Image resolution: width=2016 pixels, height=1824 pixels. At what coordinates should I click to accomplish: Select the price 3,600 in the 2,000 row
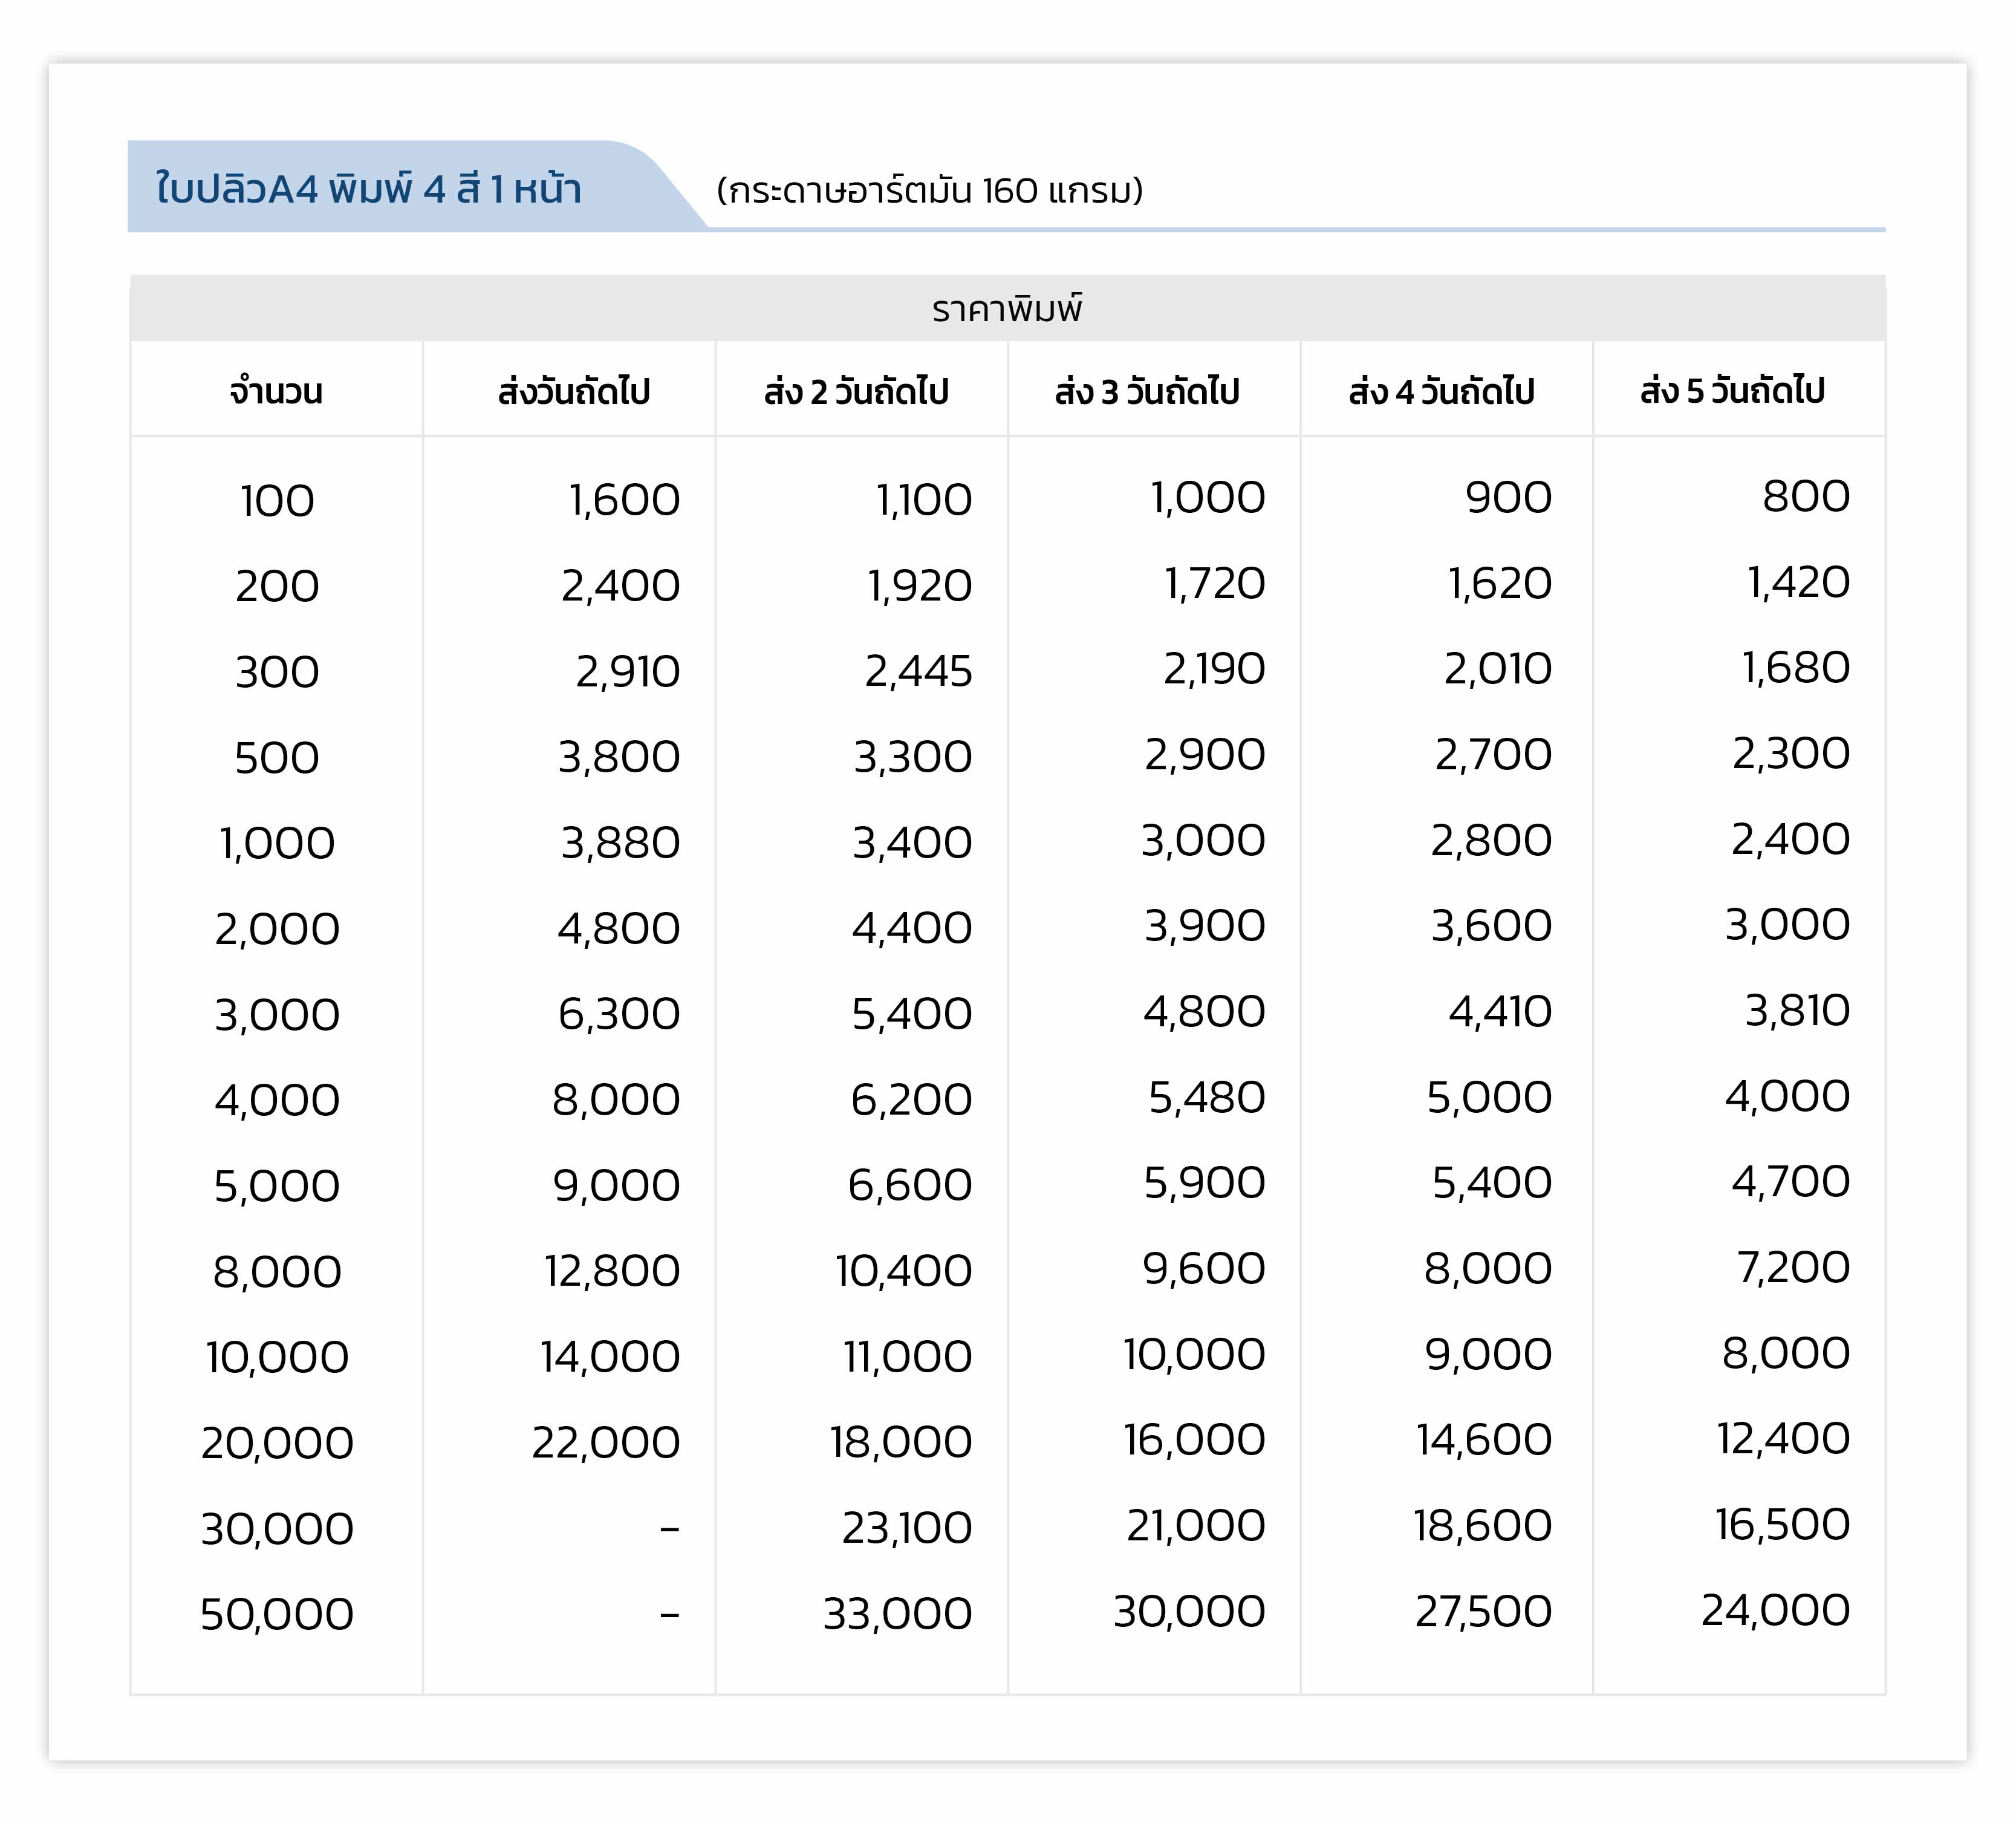tap(1491, 926)
